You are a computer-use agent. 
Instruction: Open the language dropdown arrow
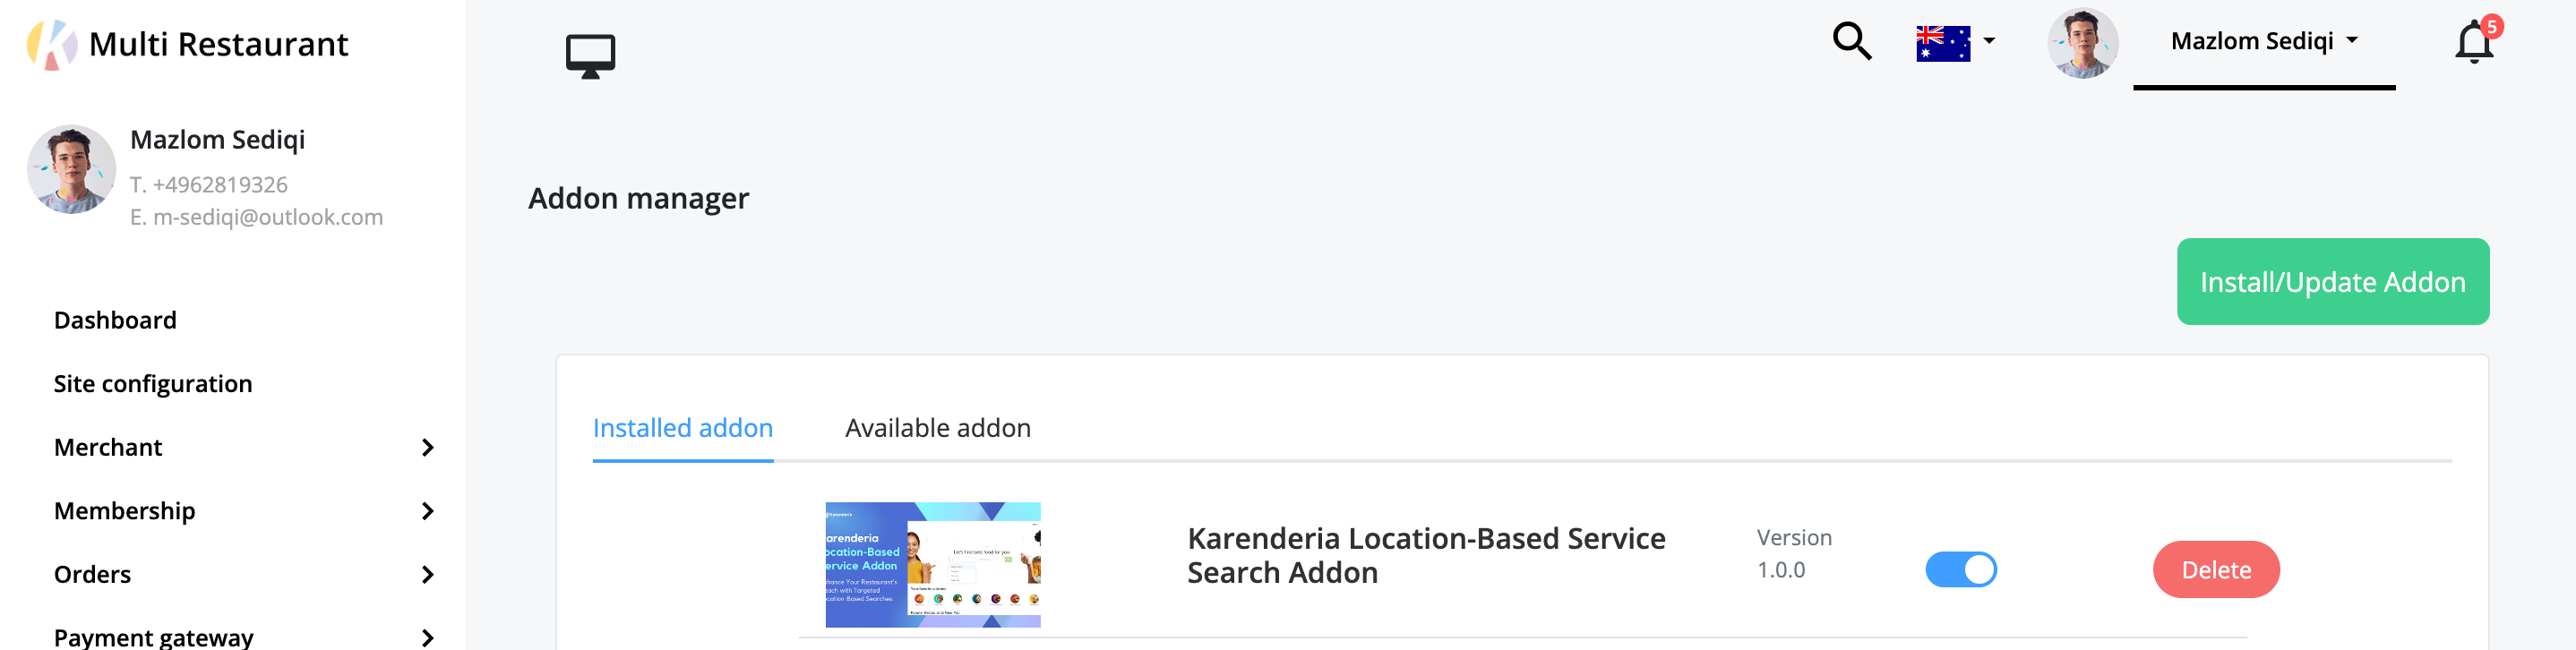(x=1989, y=41)
